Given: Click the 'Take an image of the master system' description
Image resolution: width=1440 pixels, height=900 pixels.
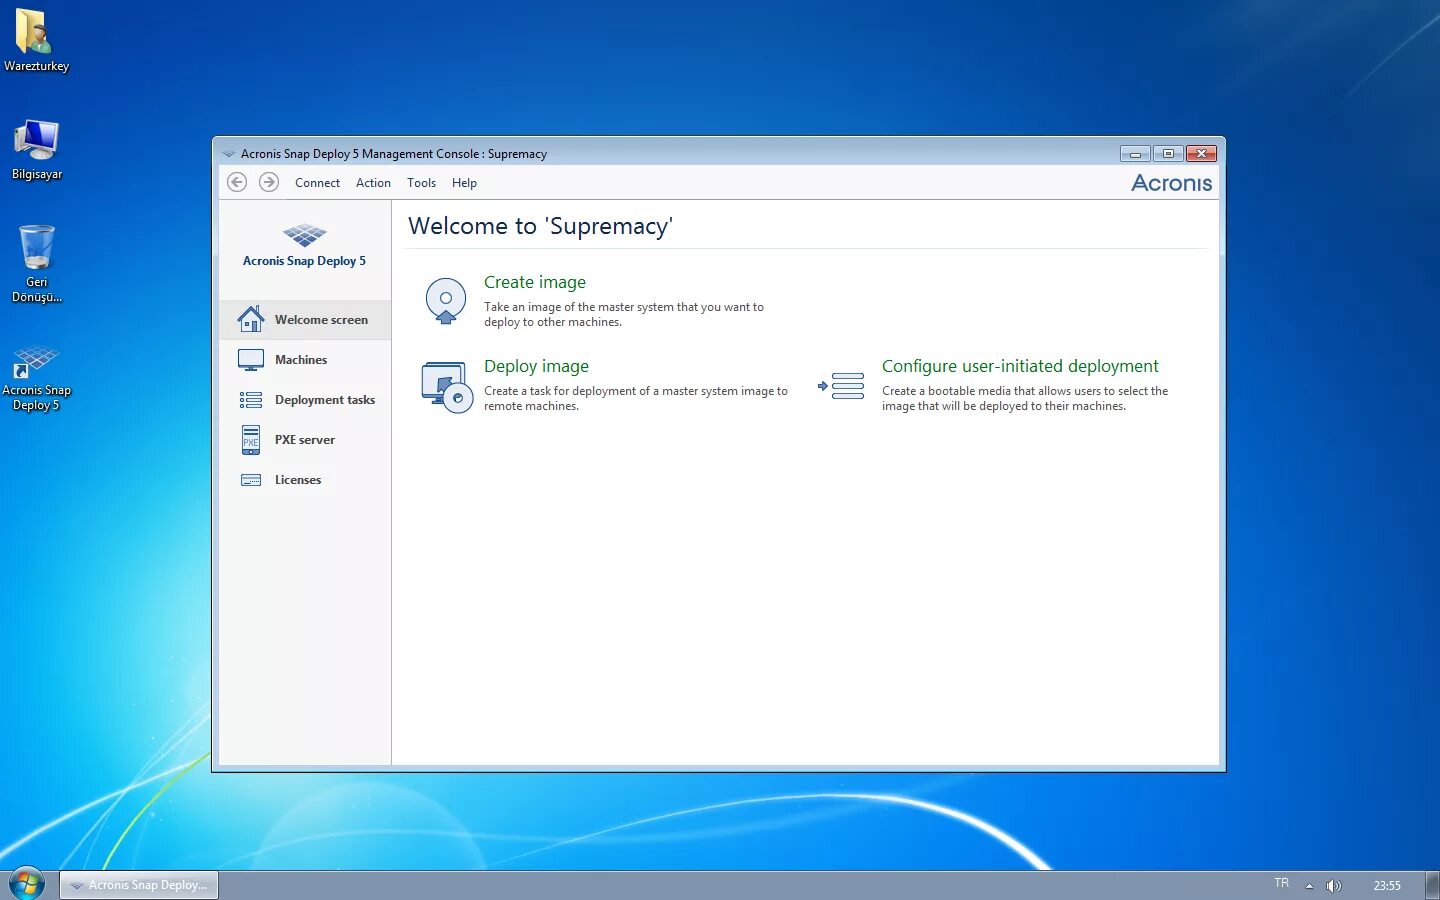Looking at the screenshot, I should pyautogui.click(x=624, y=314).
